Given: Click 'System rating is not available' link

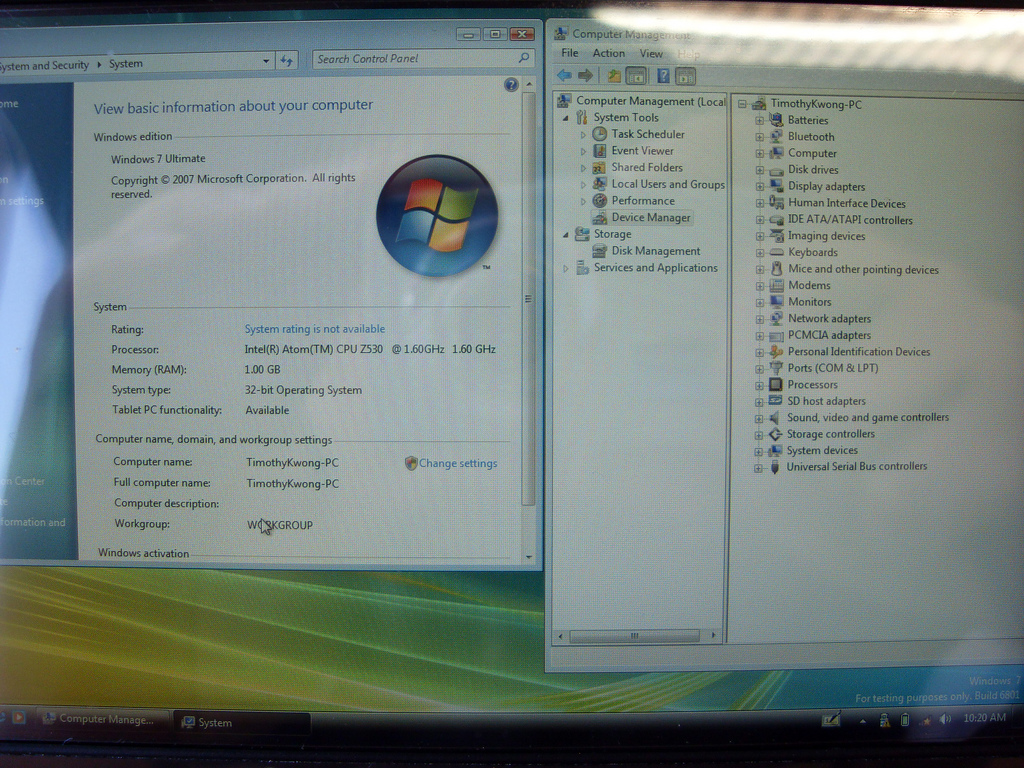Looking at the screenshot, I should click(x=314, y=329).
